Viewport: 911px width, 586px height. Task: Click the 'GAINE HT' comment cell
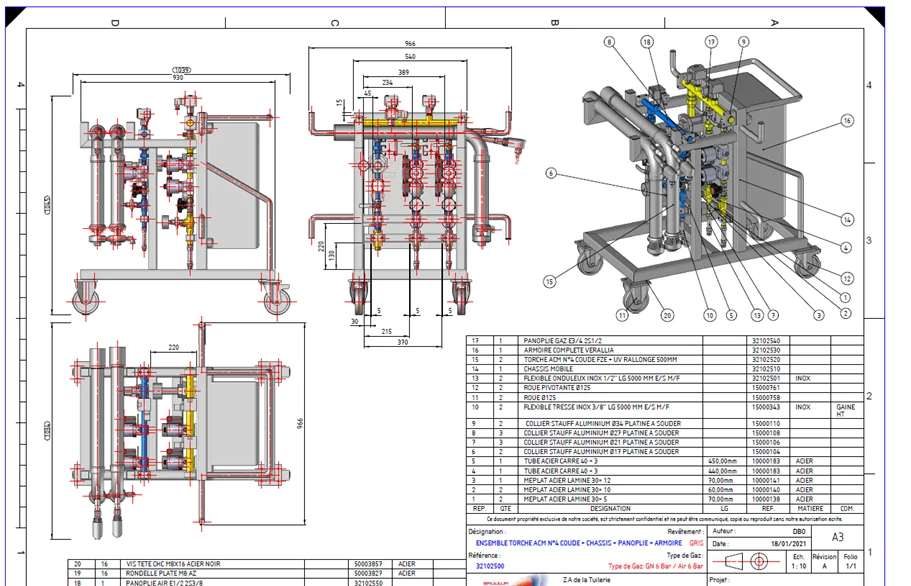click(x=845, y=411)
